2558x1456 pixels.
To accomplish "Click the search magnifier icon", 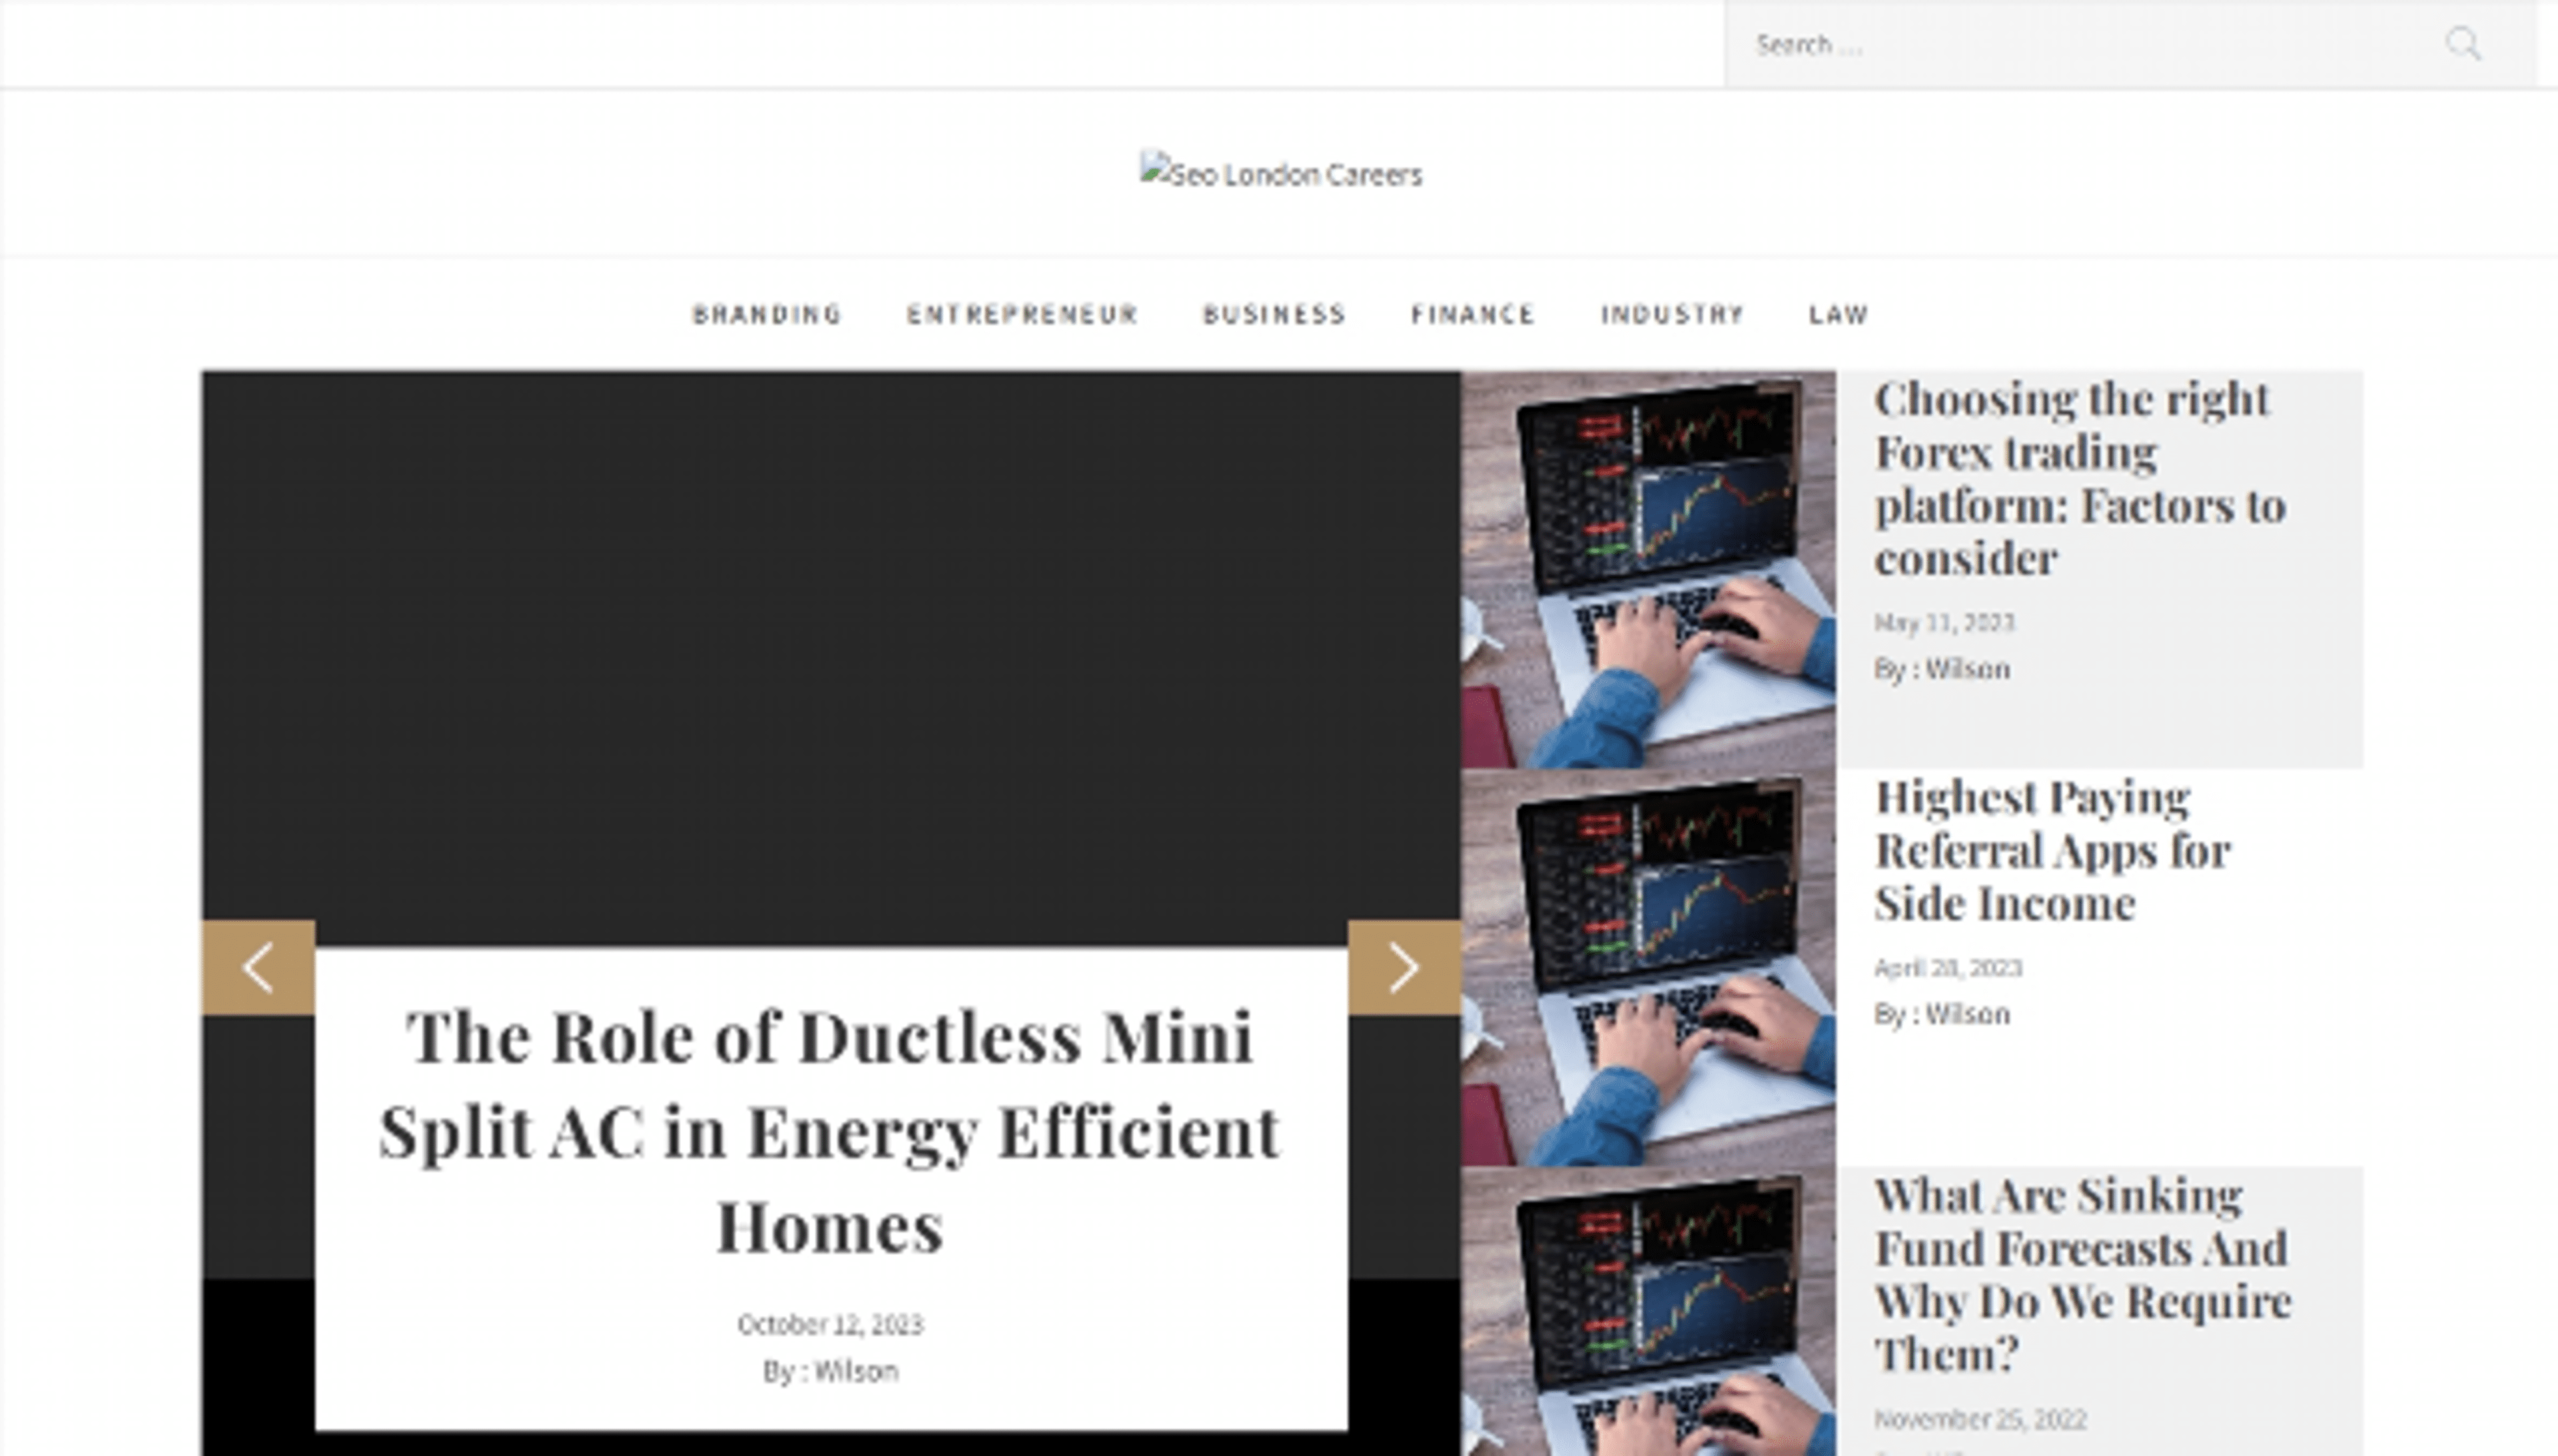I will tap(2462, 44).
